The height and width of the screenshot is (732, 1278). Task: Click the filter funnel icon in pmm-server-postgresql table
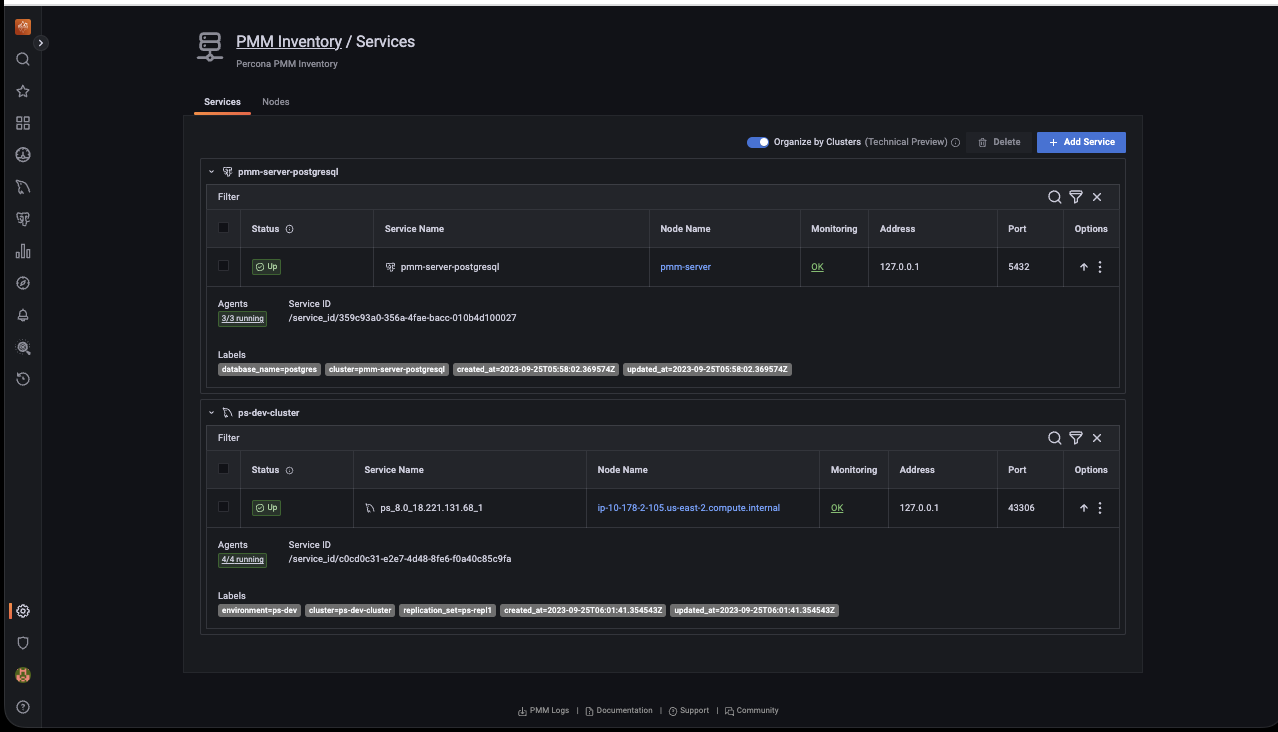[x=1076, y=197]
